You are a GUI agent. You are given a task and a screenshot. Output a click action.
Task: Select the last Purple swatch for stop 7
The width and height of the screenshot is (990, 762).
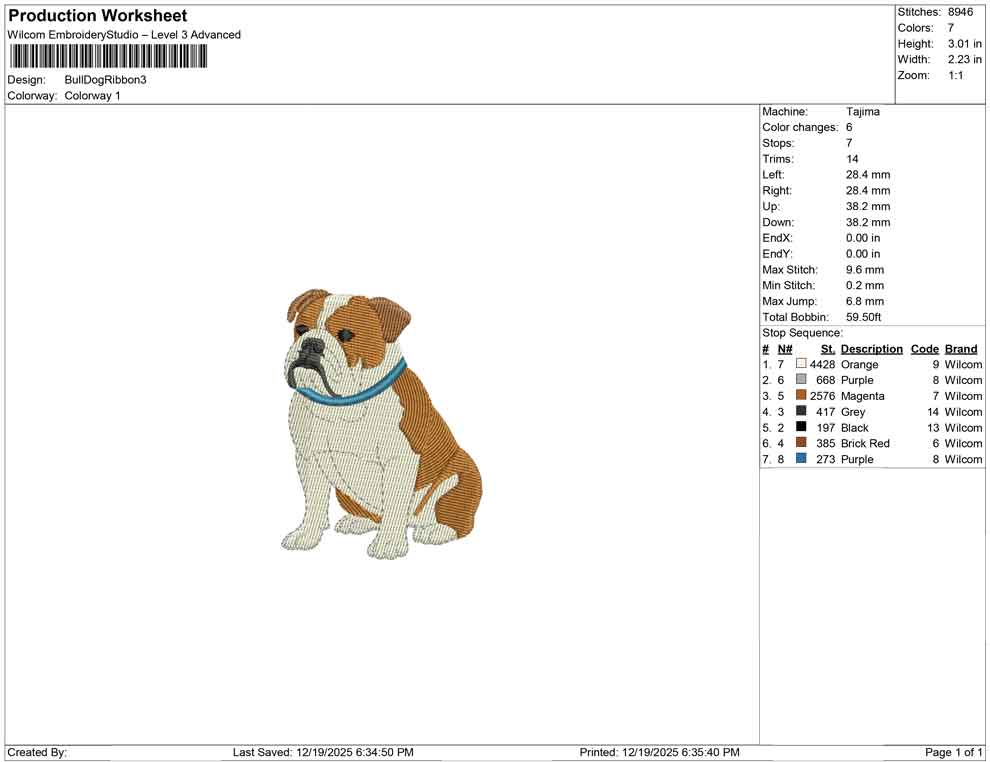tap(800, 459)
